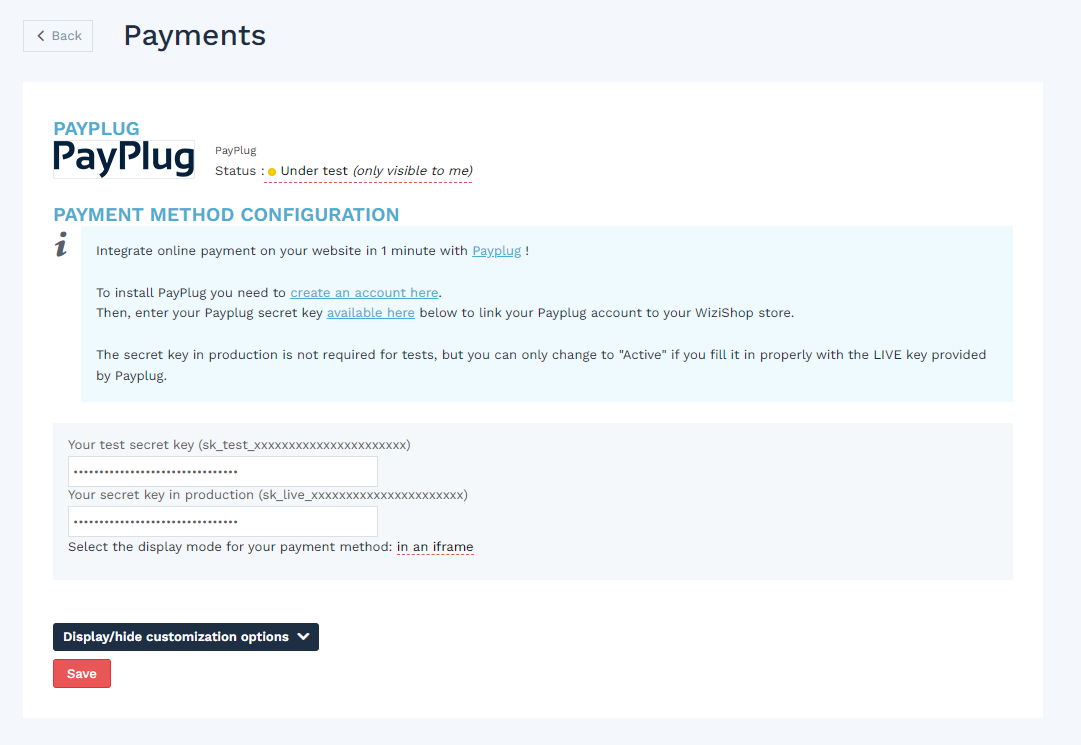Click the 'Your secret key in production' label

click(x=267, y=495)
